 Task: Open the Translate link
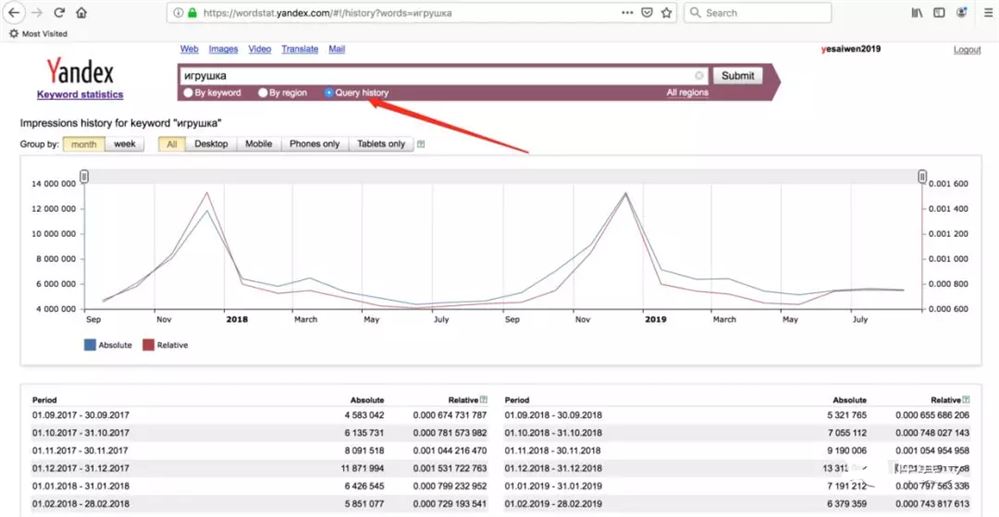pyautogui.click(x=299, y=49)
